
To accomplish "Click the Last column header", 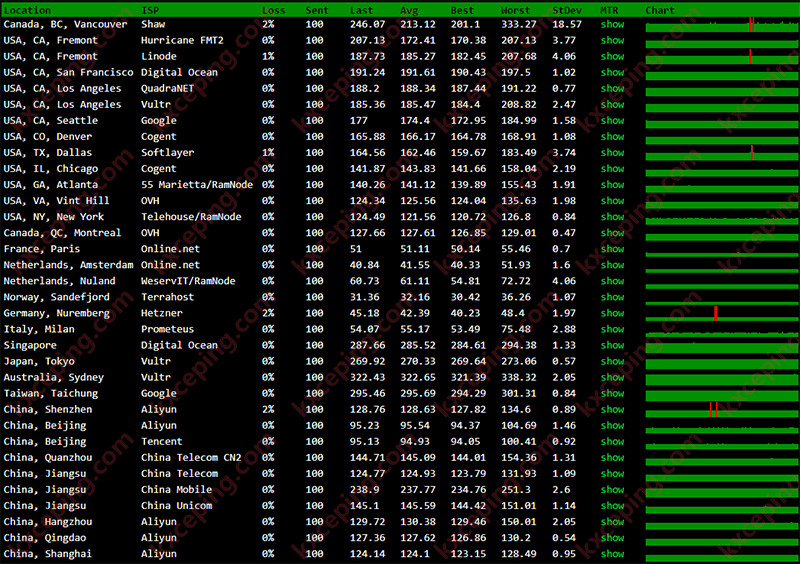I will coord(361,10).
